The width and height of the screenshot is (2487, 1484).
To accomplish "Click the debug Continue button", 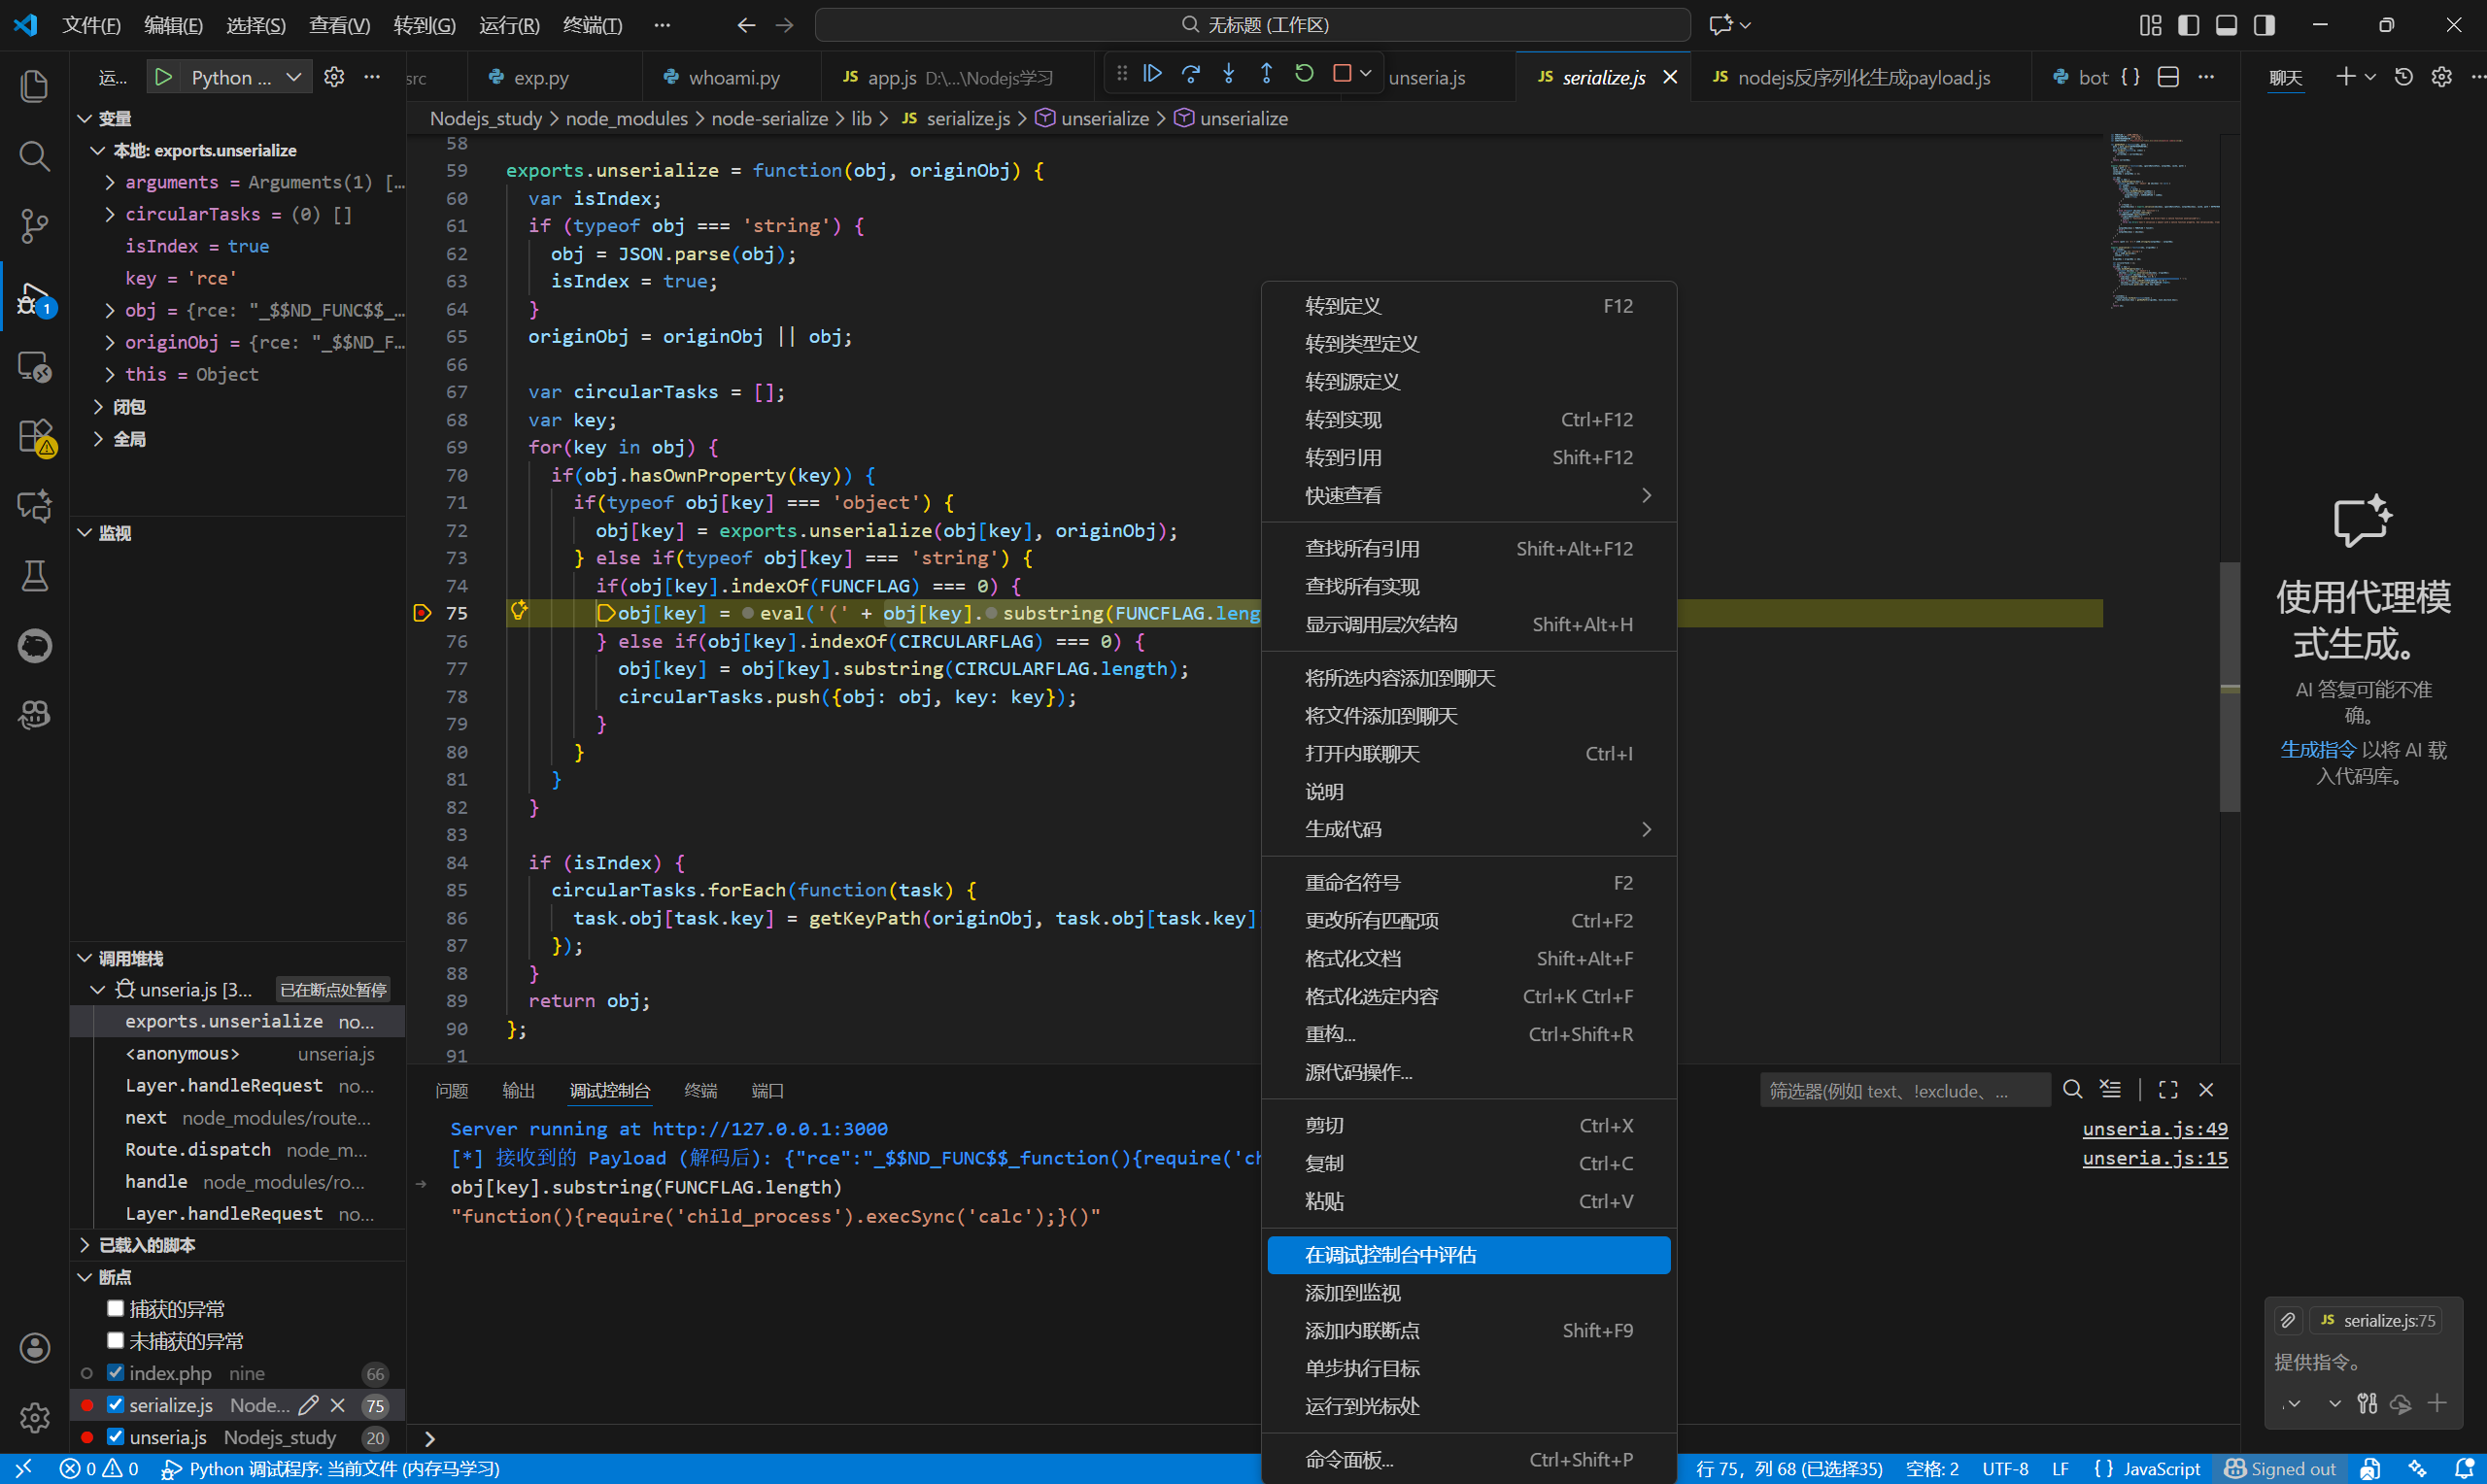I will pyautogui.click(x=1152, y=74).
